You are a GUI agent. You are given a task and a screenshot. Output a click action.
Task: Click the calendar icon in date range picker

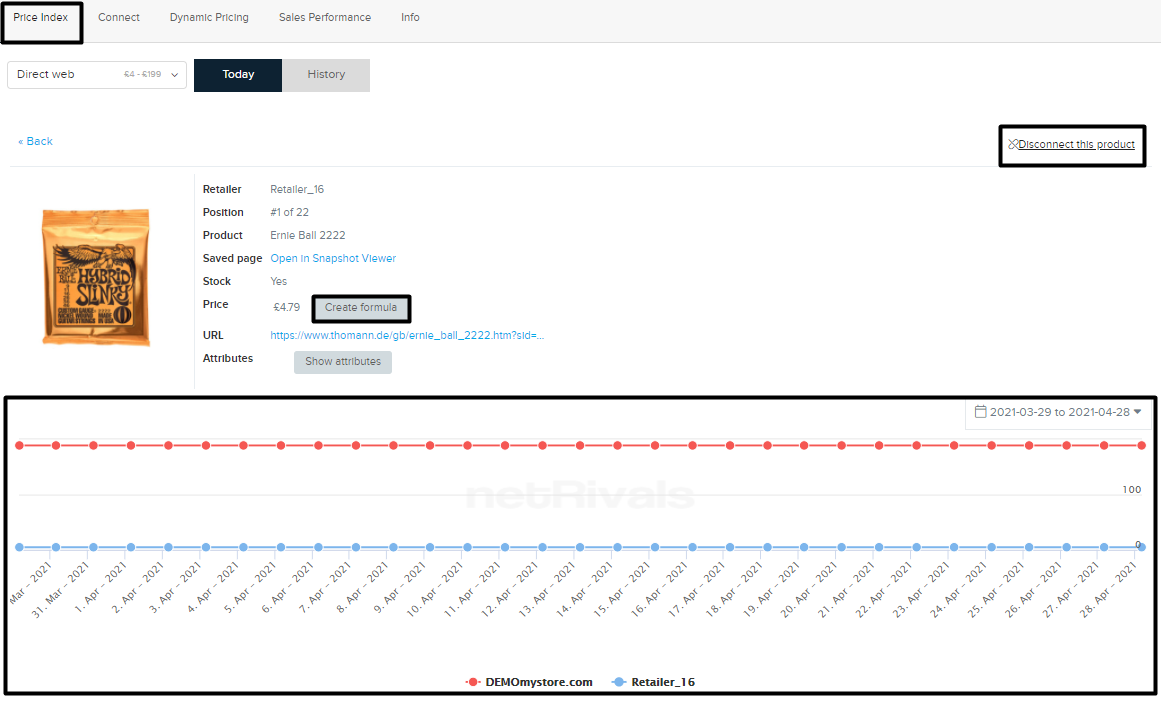pyautogui.click(x=980, y=412)
